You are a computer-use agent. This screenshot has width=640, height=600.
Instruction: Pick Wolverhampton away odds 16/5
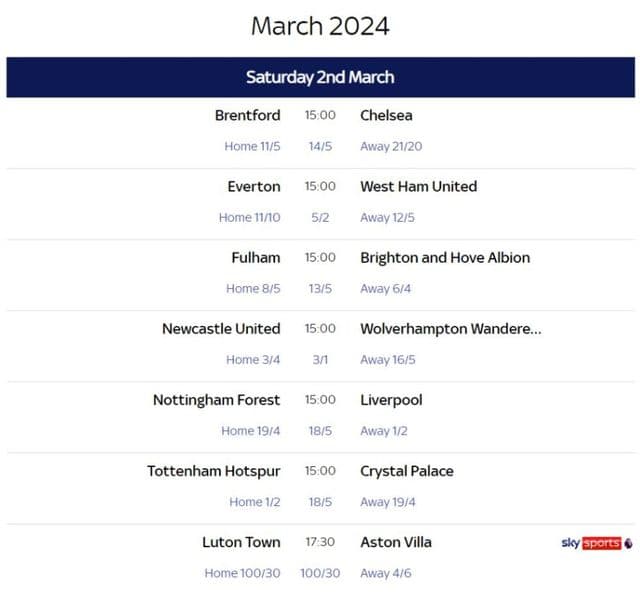pyautogui.click(x=387, y=359)
